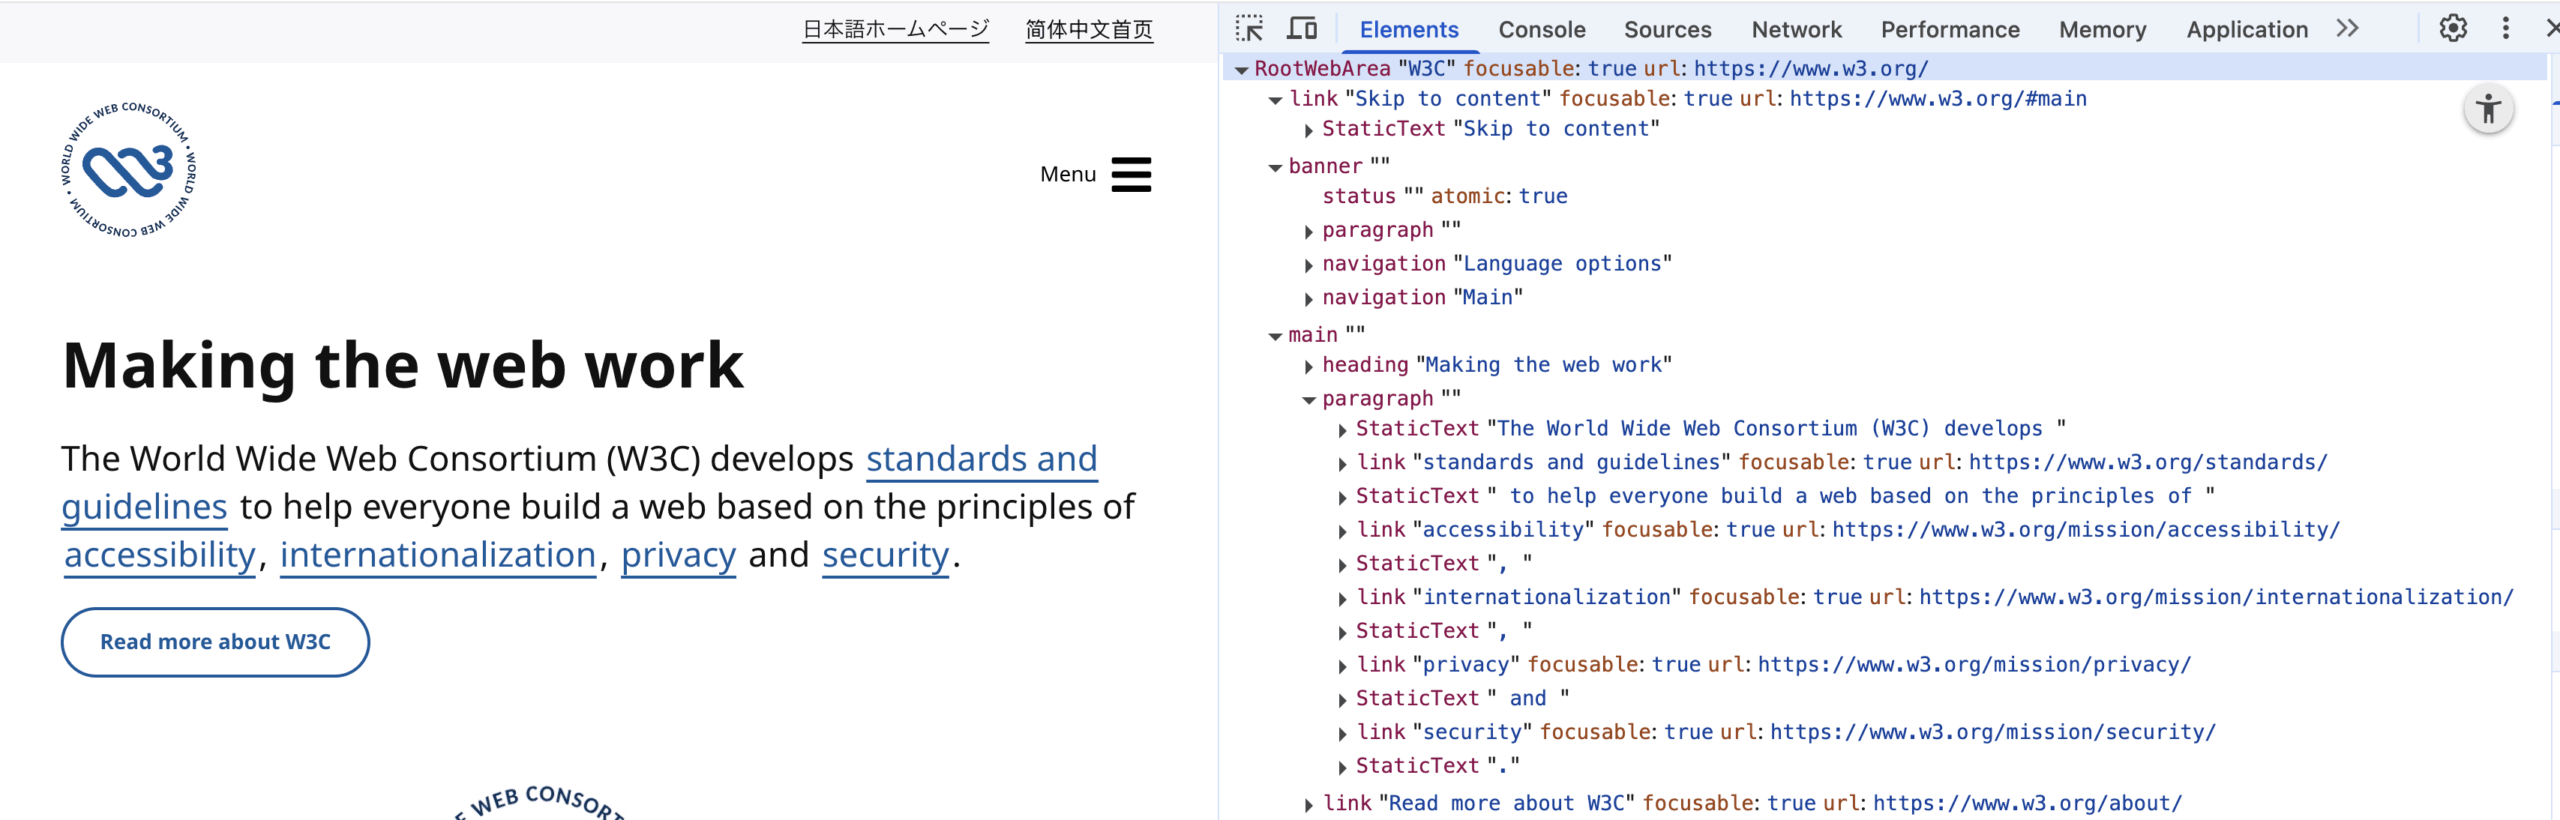
Task: Click the Japanese homepage link
Action: pyautogui.click(x=895, y=30)
